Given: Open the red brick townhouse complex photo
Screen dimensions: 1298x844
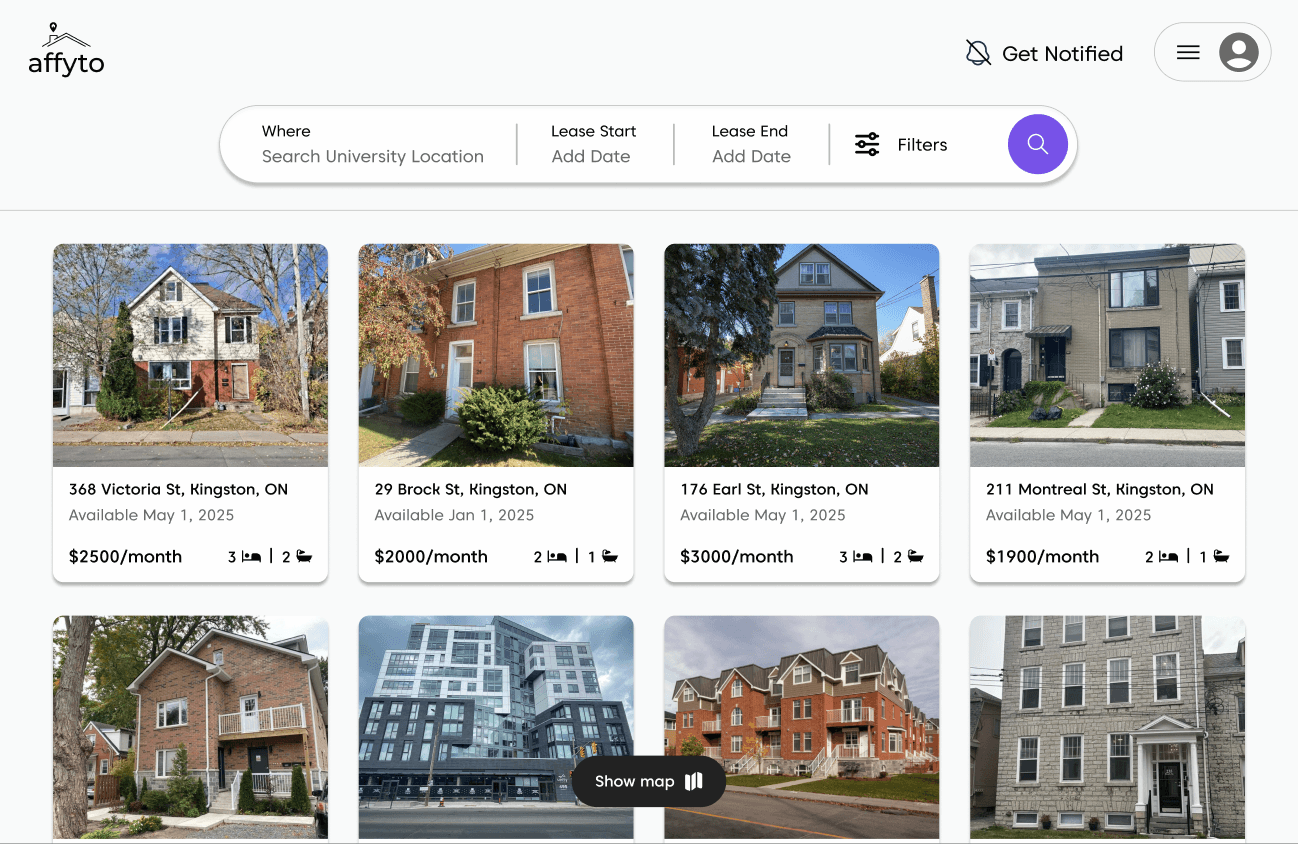Looking at the screenshot, I should (802, 727).
